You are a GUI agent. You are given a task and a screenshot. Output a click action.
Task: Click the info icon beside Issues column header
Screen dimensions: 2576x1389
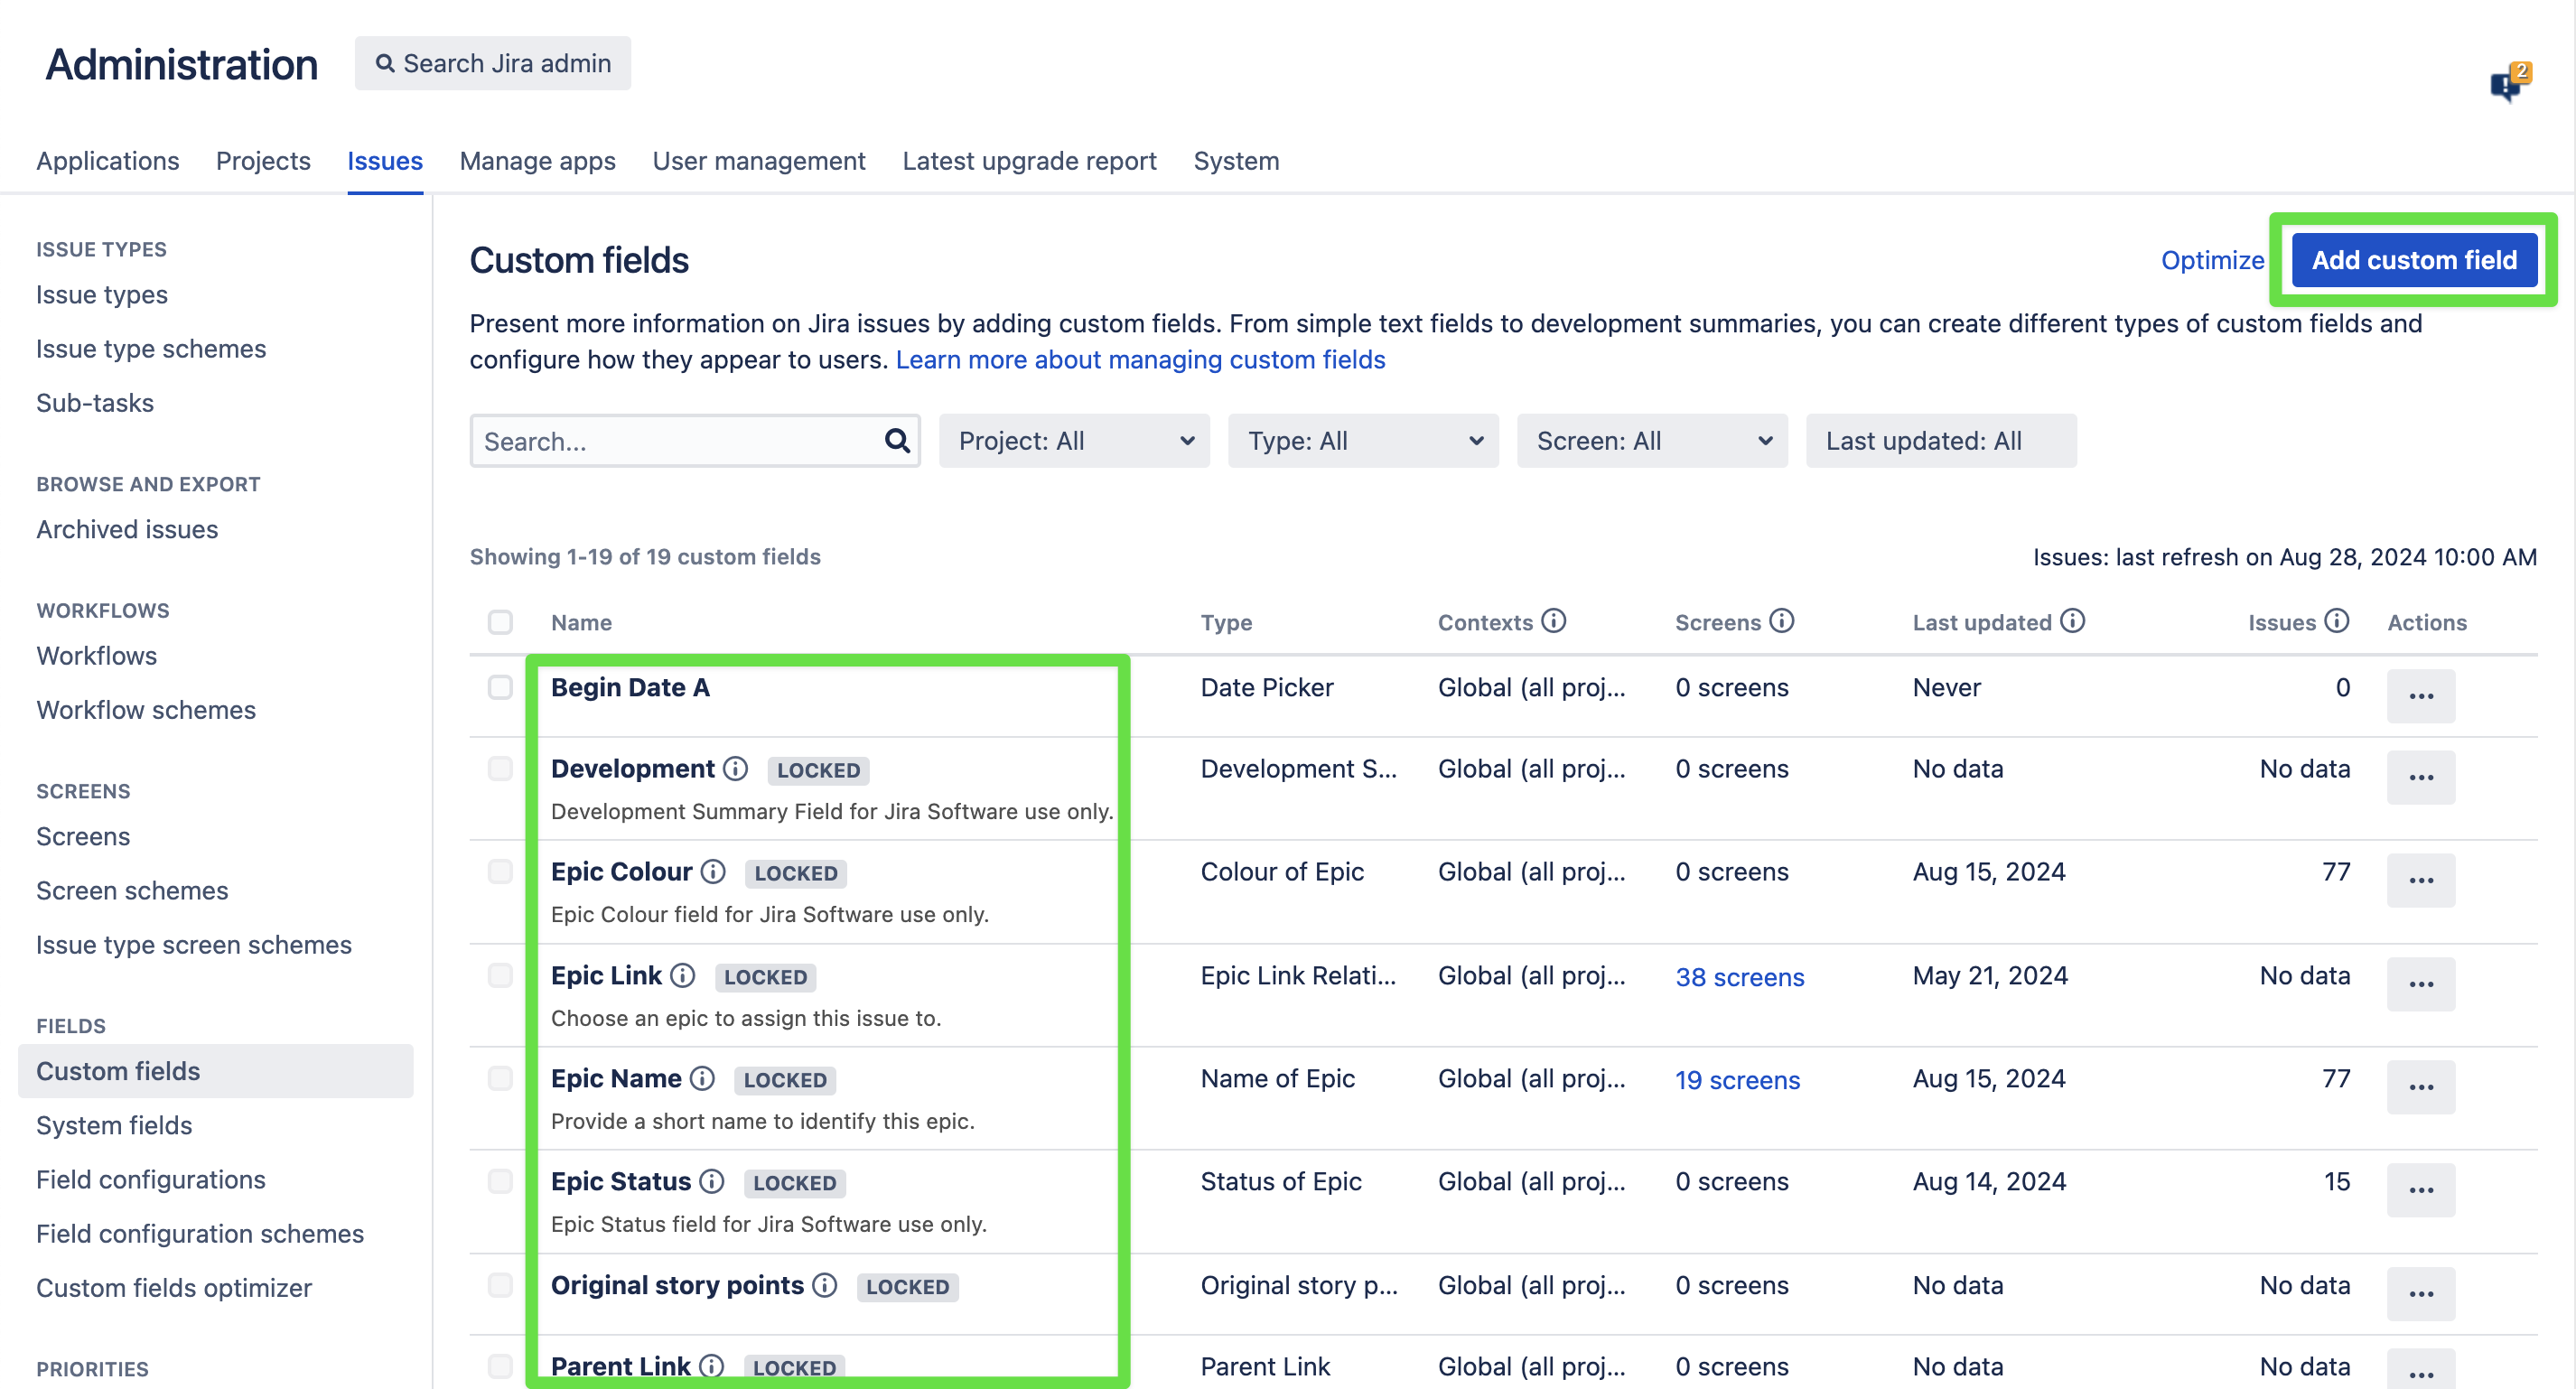(x=2336, y=621)
